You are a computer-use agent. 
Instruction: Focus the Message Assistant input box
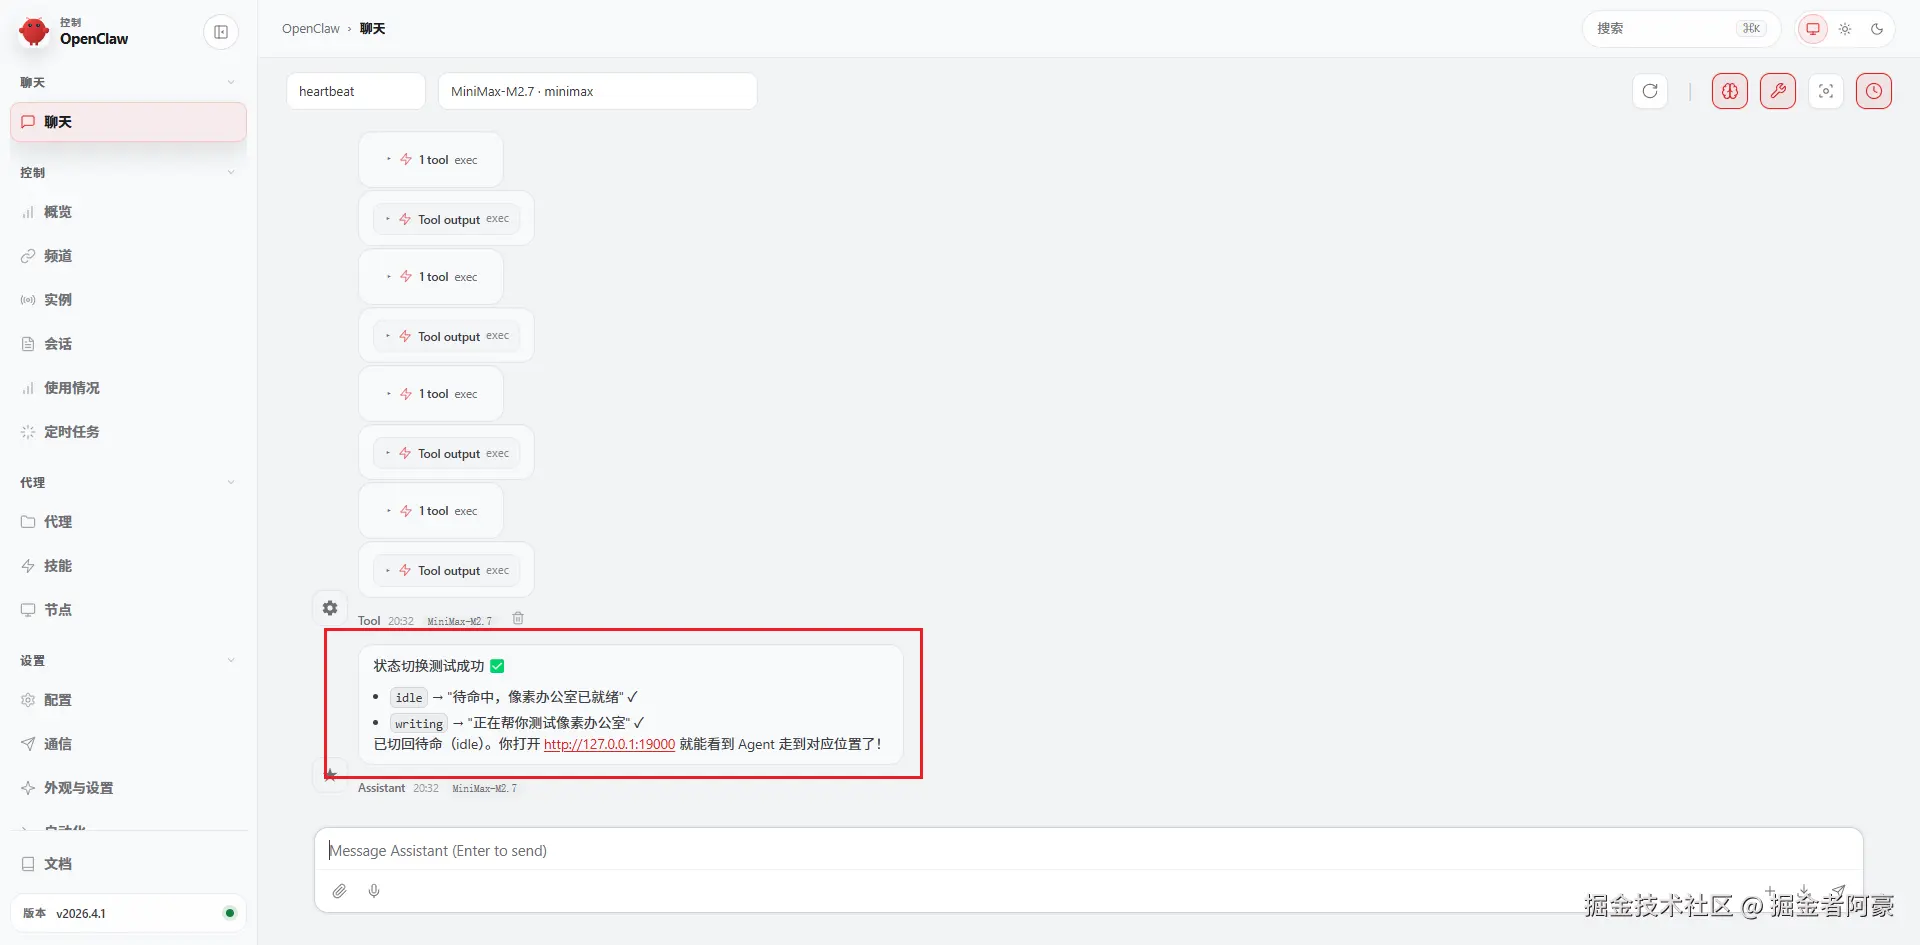[1088, 851]
